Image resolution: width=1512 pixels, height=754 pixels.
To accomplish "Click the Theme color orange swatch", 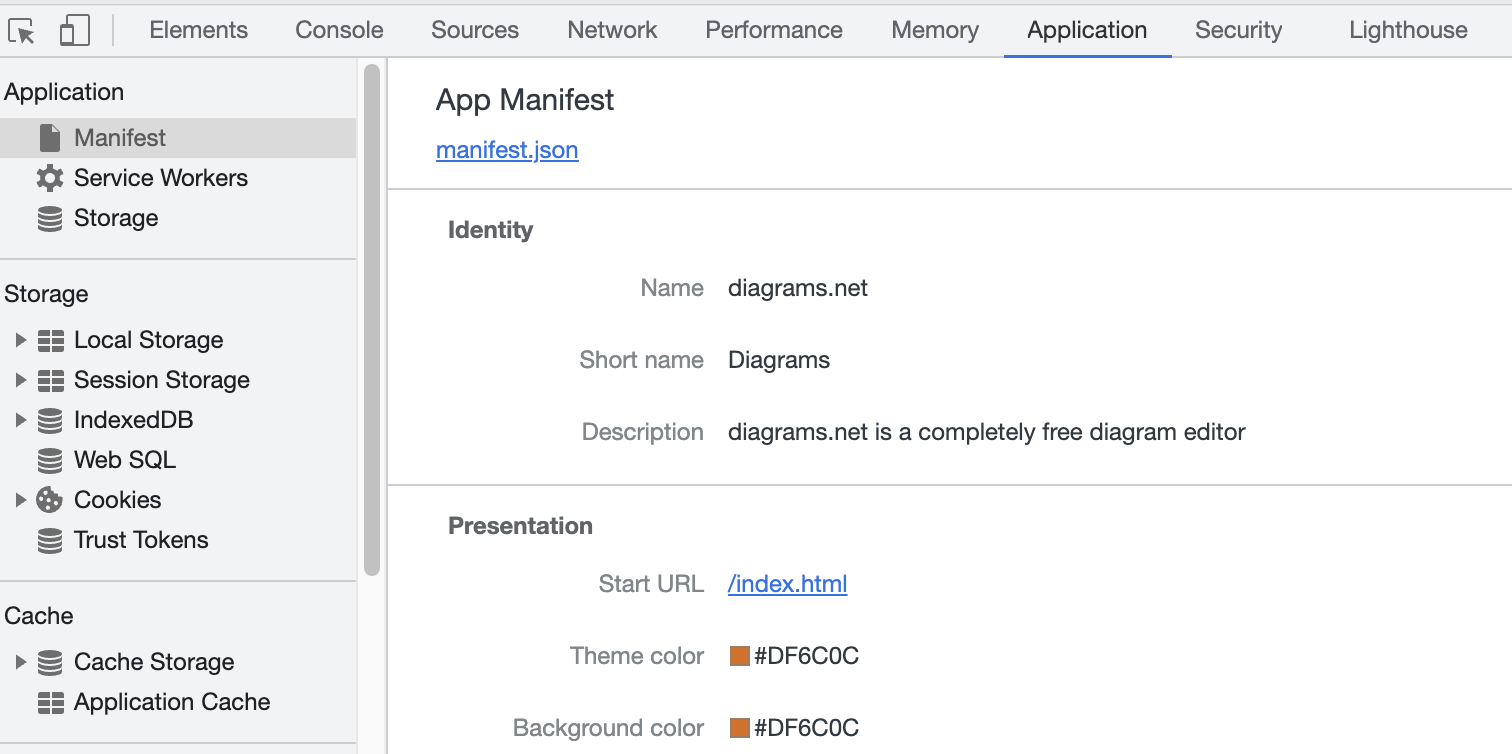I will click(x=740, y=656).
